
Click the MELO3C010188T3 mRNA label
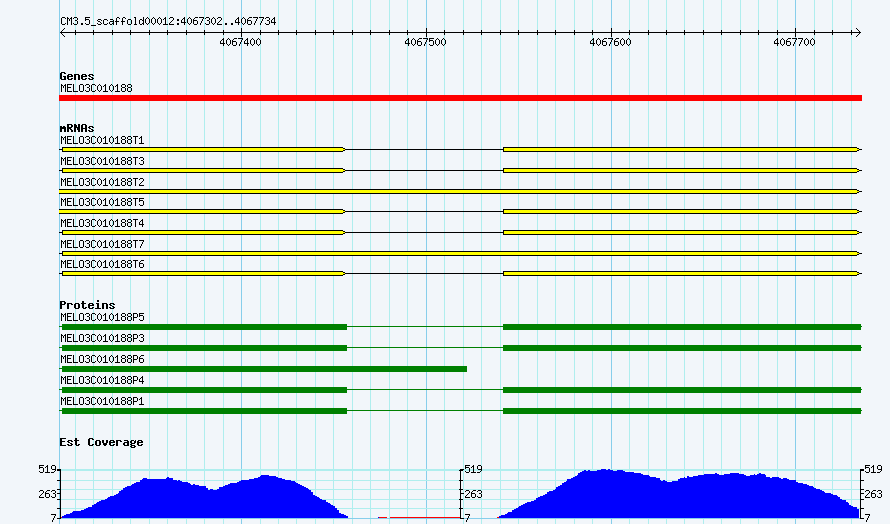click(102, 161)
